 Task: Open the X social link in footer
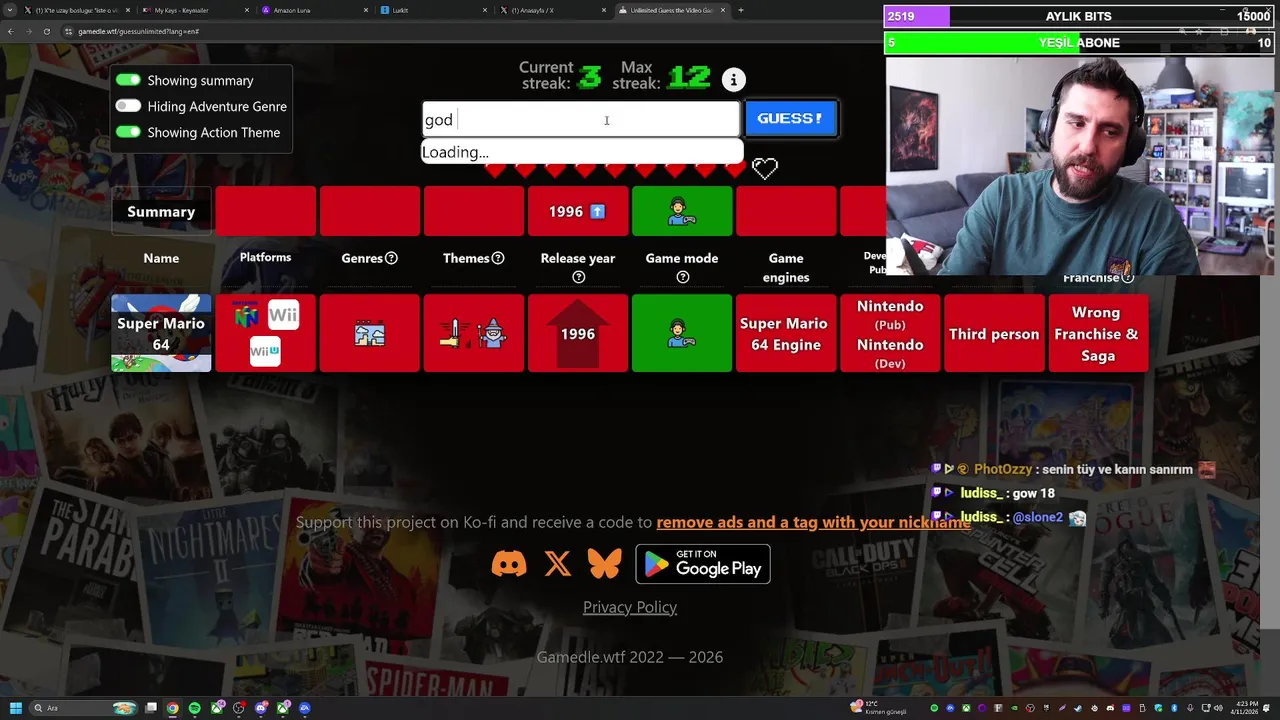click(557, 564)
